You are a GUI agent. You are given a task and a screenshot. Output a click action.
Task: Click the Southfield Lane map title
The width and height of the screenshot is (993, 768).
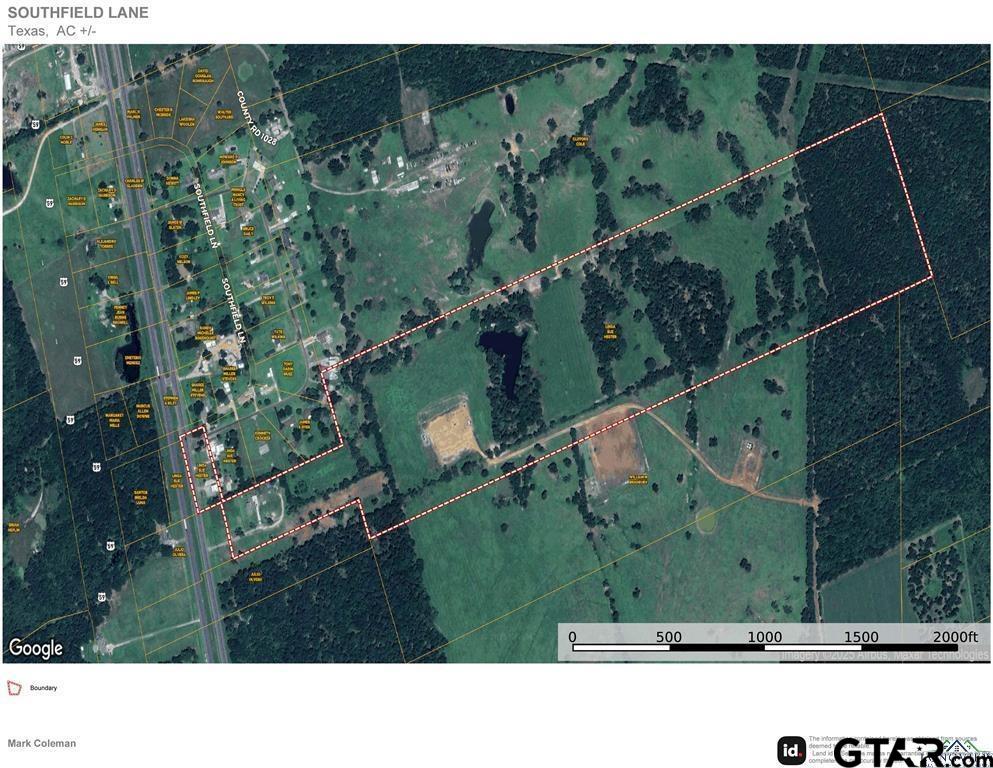[78, 12]
